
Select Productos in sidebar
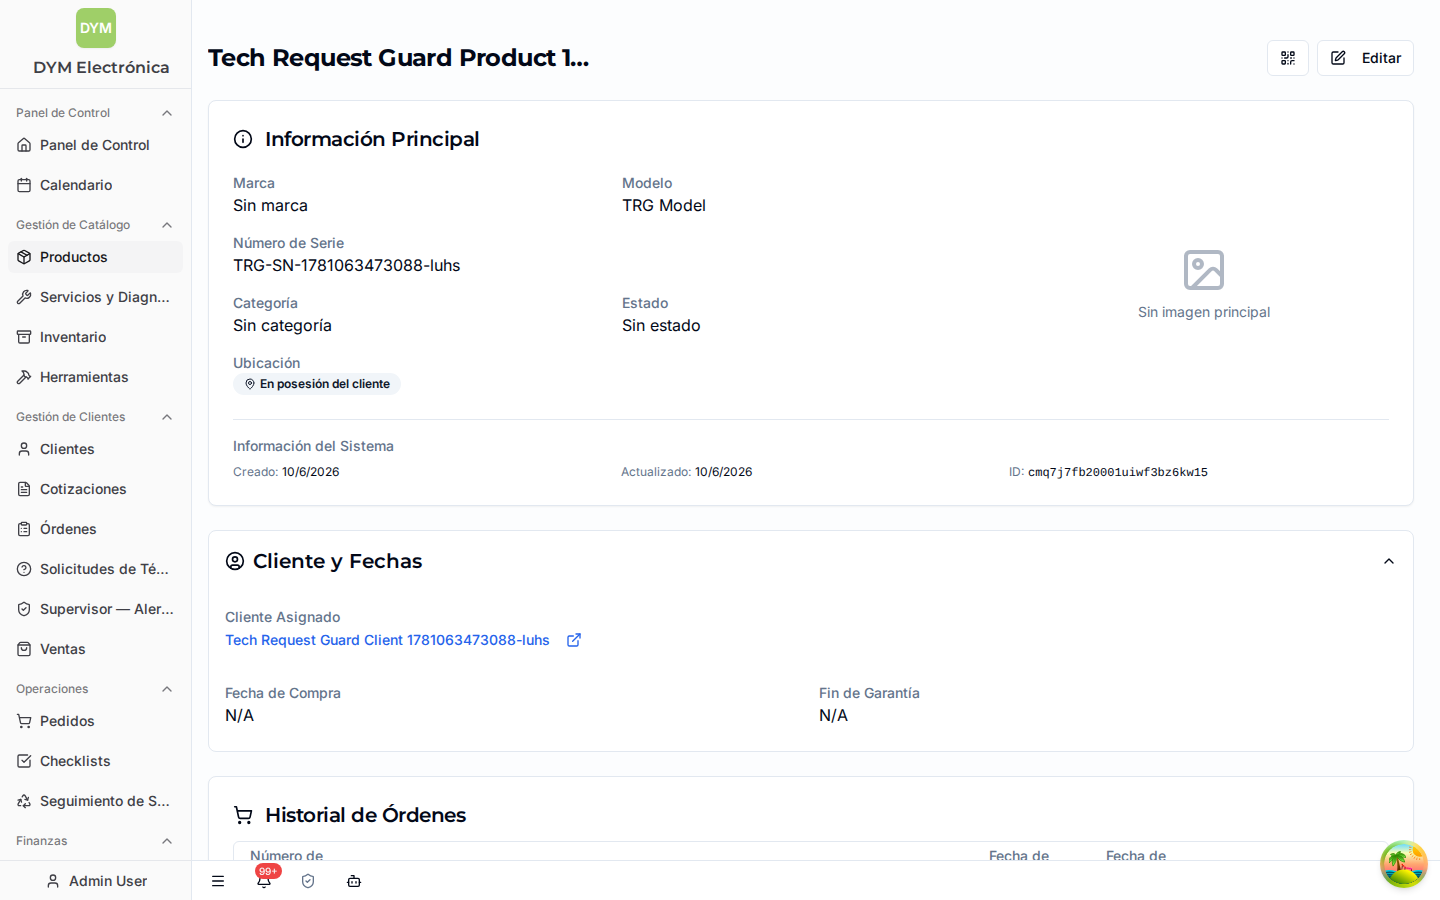coord(95,257)
